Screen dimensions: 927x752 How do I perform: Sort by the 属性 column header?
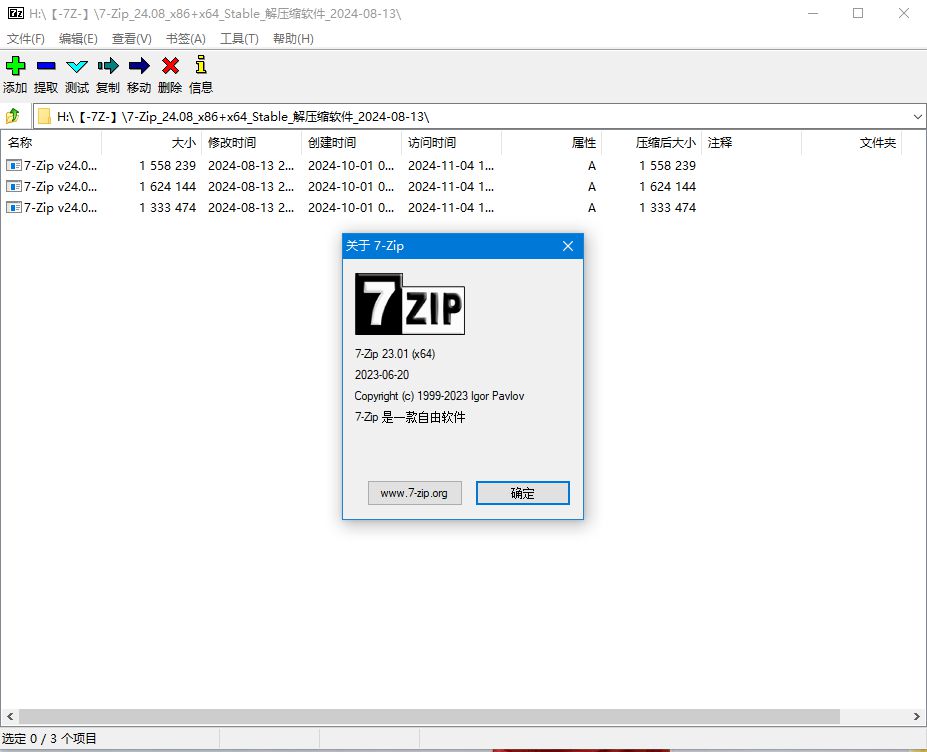point(552,142)
